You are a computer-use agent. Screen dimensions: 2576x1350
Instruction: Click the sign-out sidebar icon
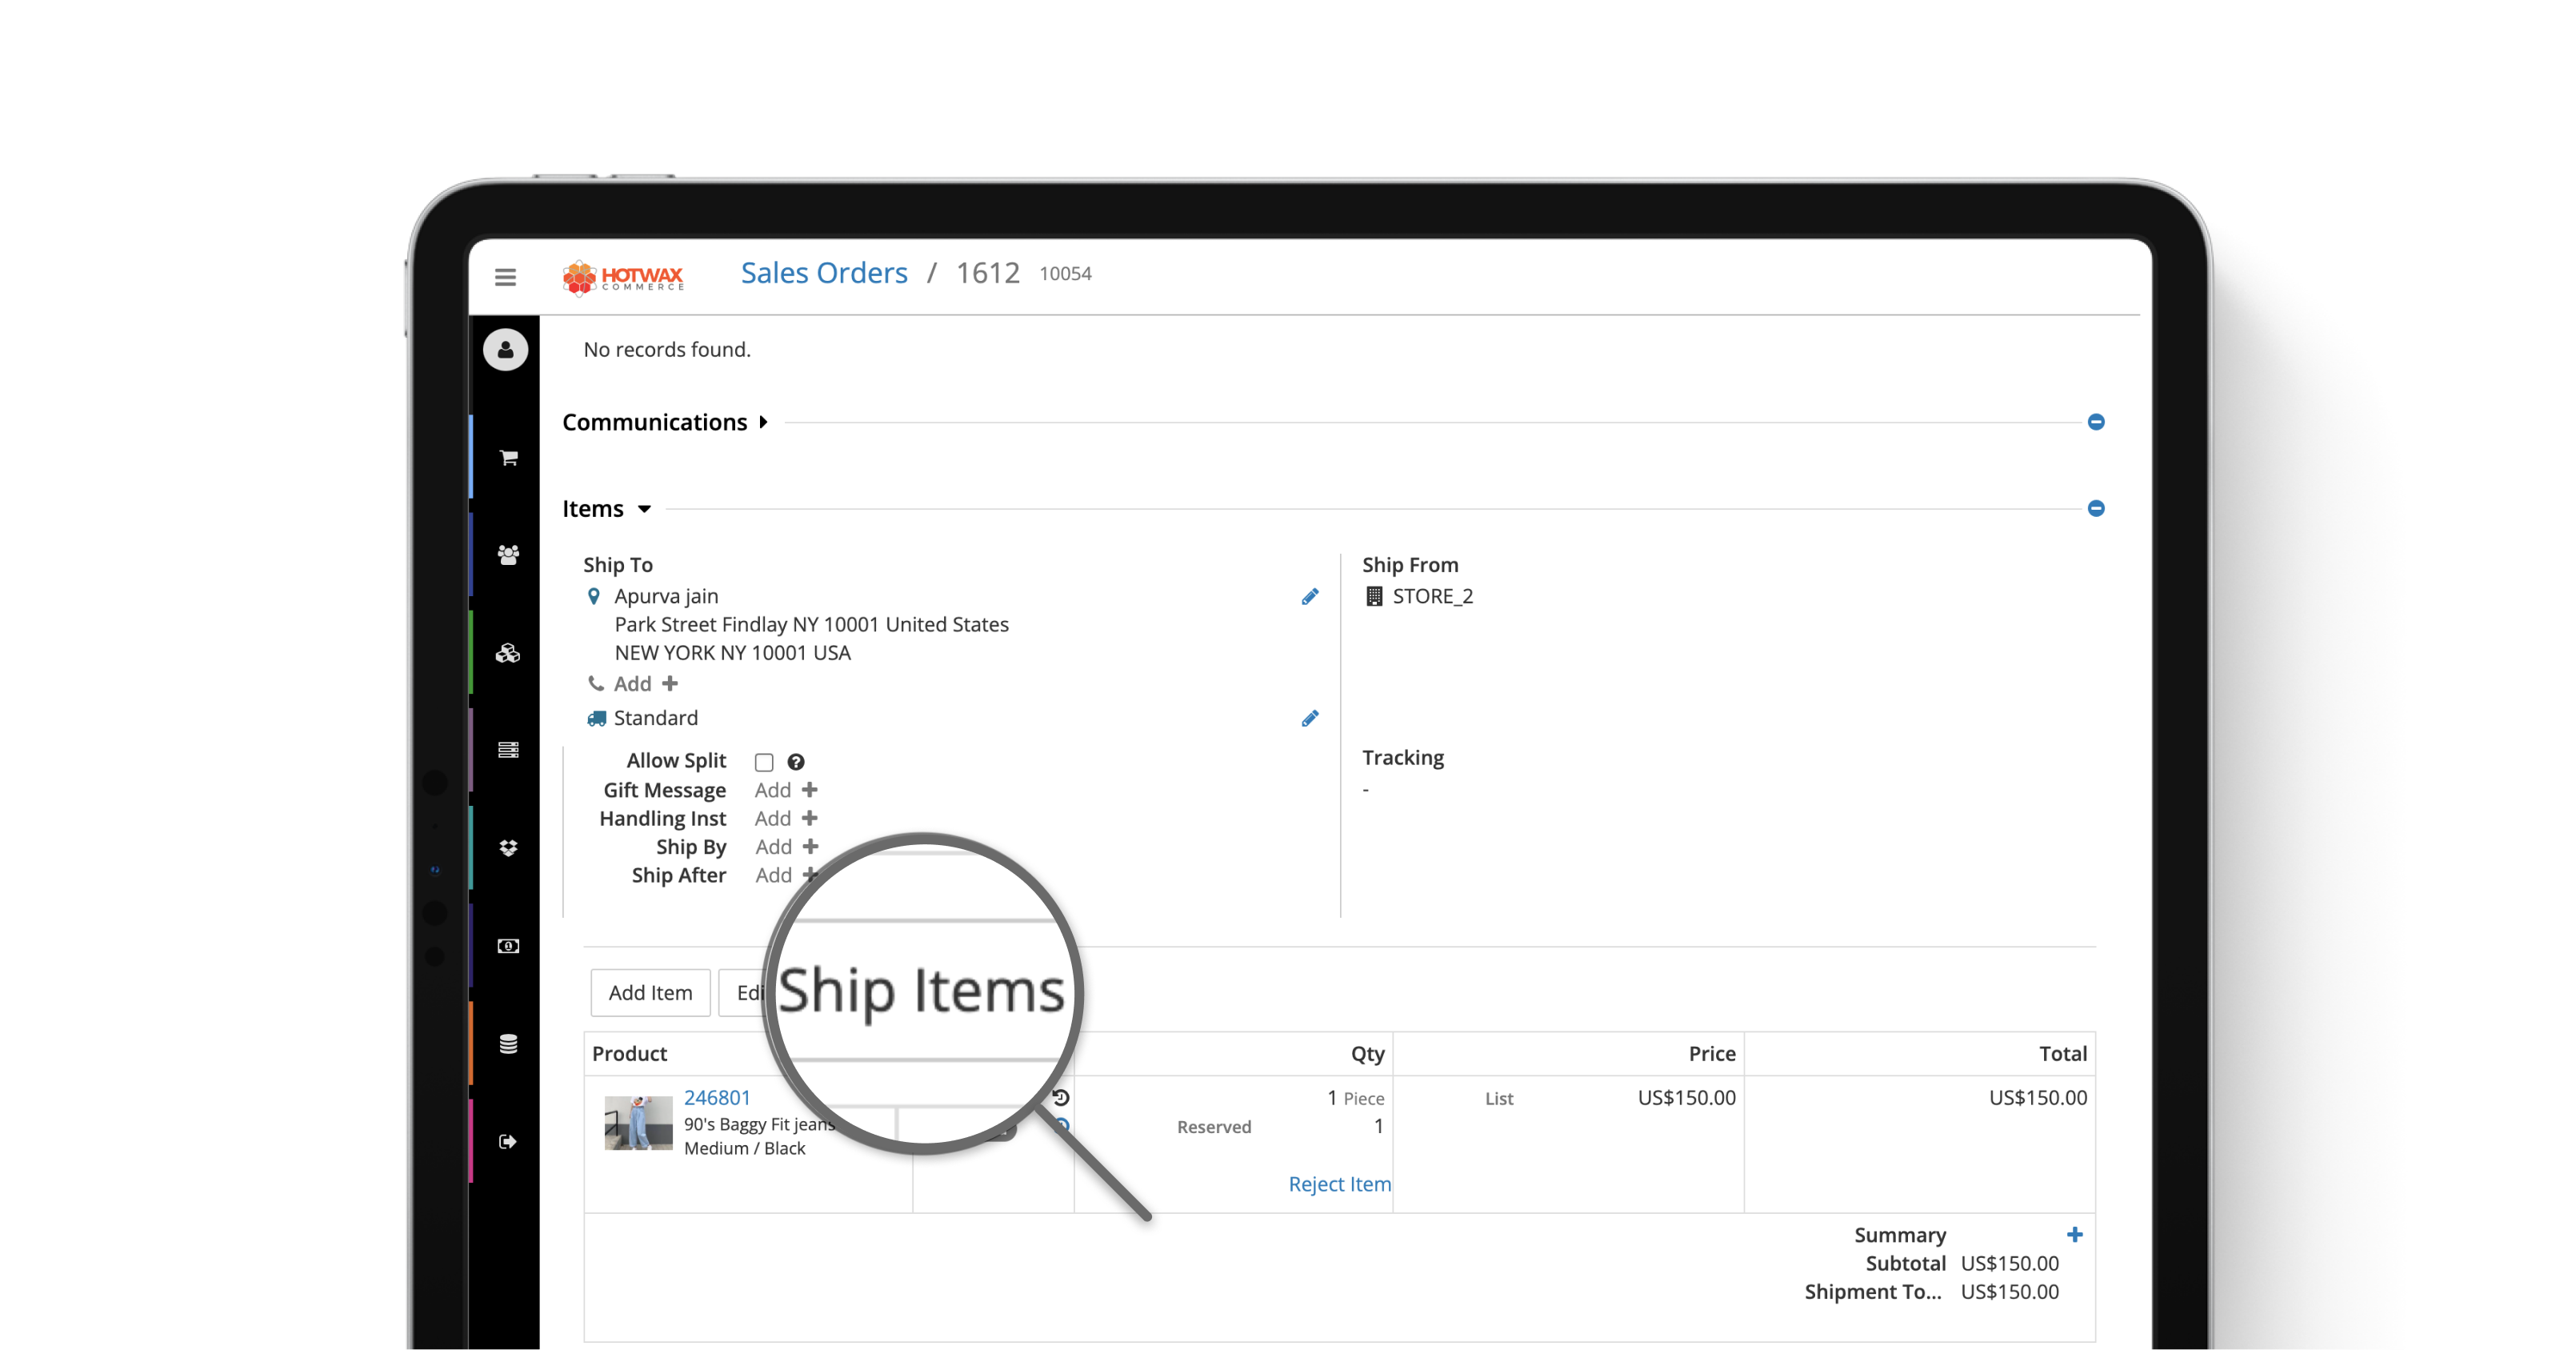508,1142
